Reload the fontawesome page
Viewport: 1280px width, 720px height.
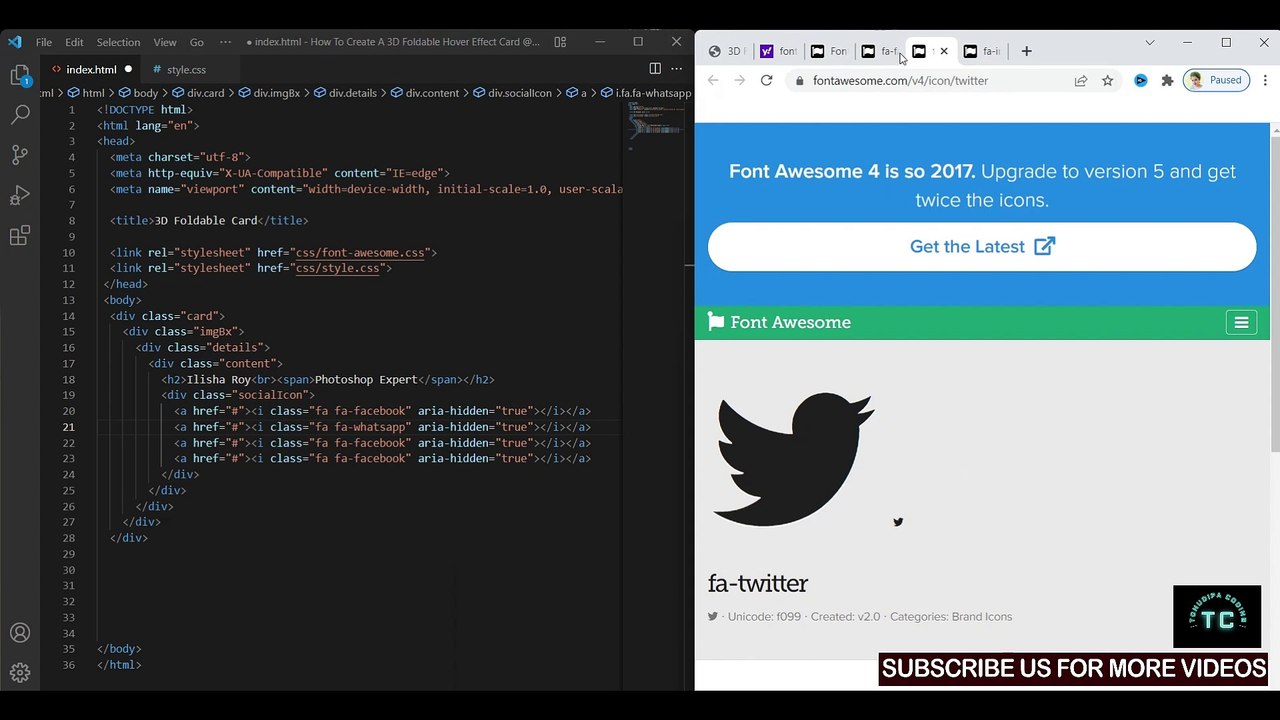click(x=766, y=80)
